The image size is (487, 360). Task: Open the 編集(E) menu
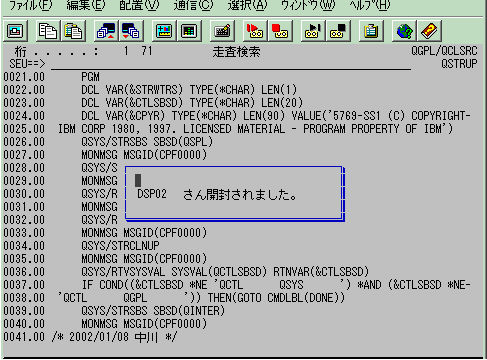[x=86, y=5]
